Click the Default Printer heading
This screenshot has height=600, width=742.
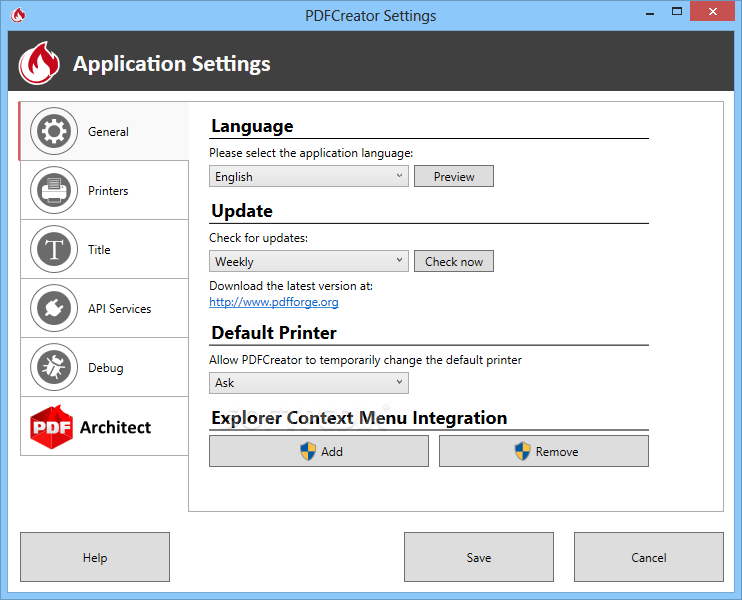pos(274,333)
